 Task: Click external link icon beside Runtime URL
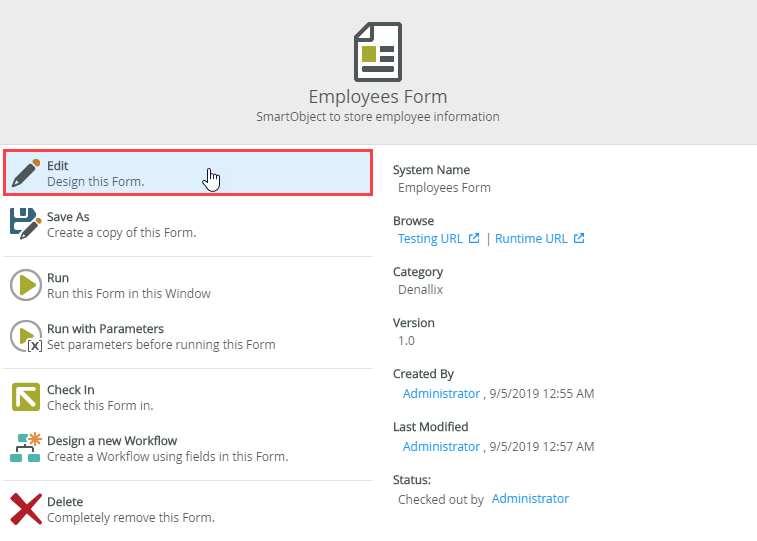(579, 239)
